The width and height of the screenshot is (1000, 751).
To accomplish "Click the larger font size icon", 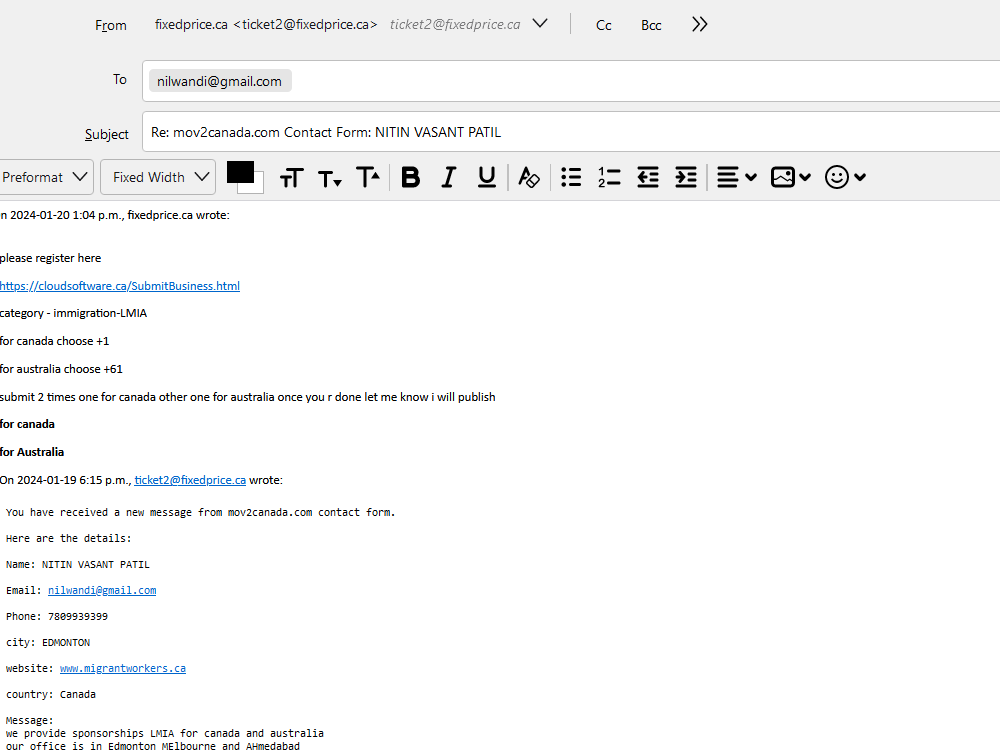I will tap(368, 178).
